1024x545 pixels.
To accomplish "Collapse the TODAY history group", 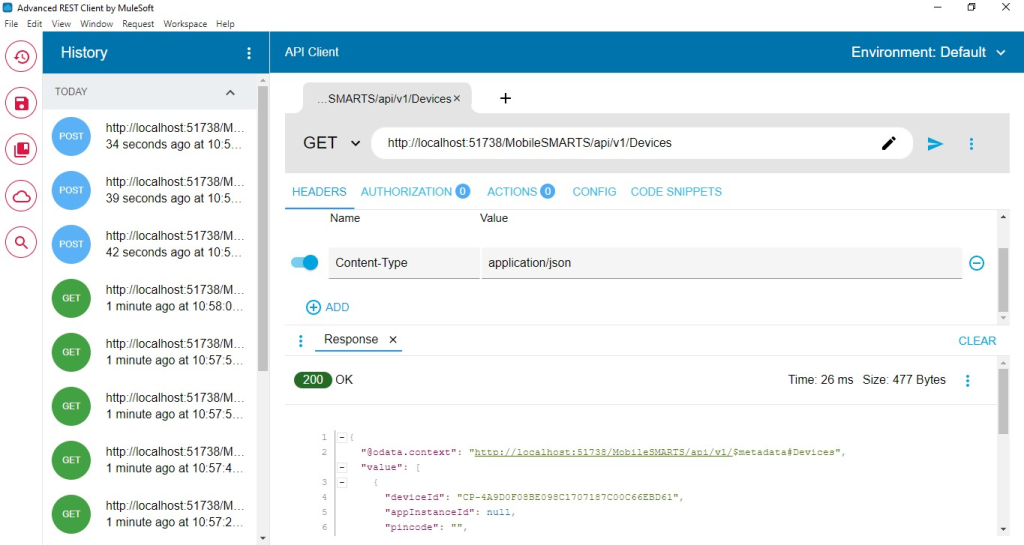I will click(x=230, y=93).
